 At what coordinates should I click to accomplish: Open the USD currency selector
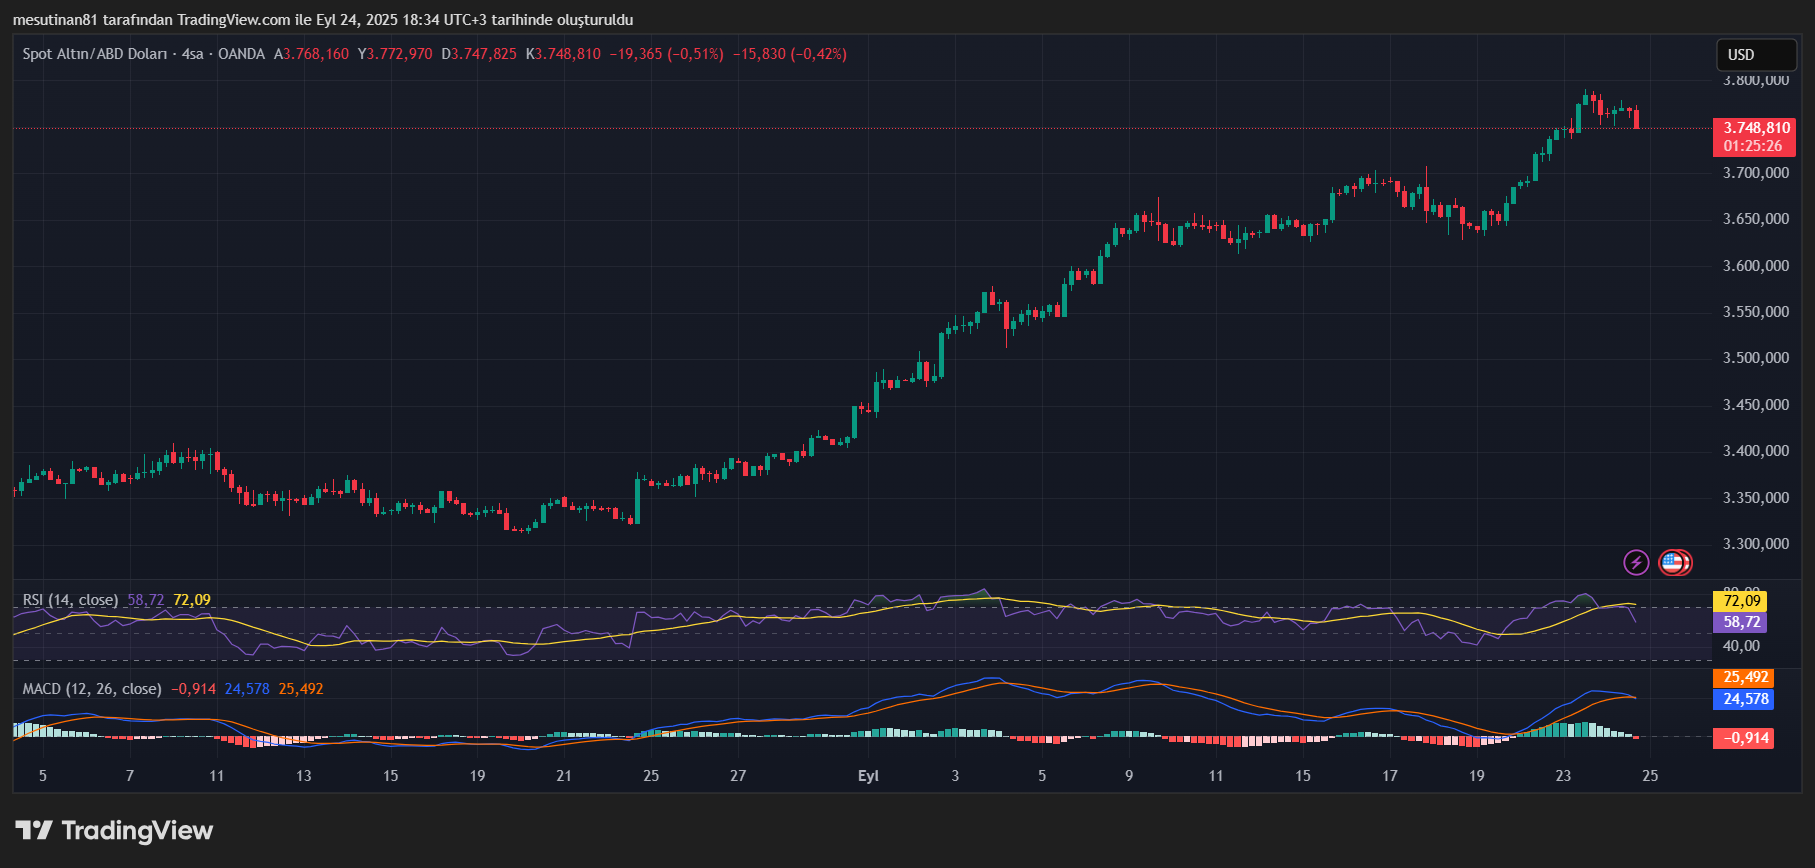coord(1755,55)
